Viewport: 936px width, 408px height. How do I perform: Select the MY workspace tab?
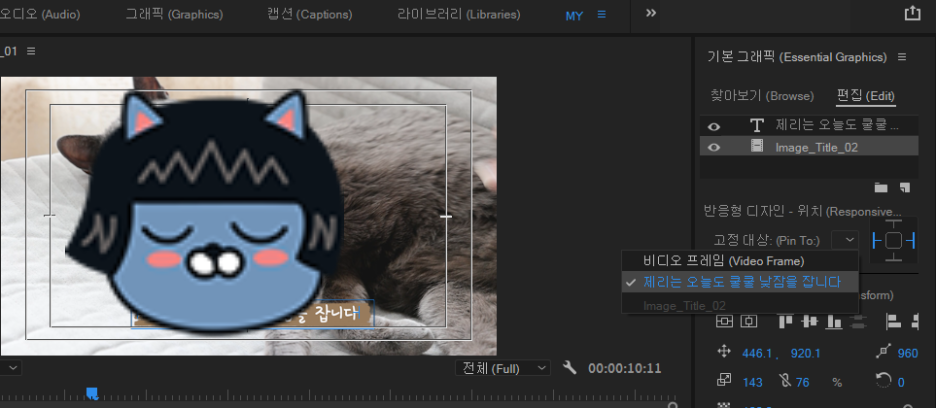574,16
